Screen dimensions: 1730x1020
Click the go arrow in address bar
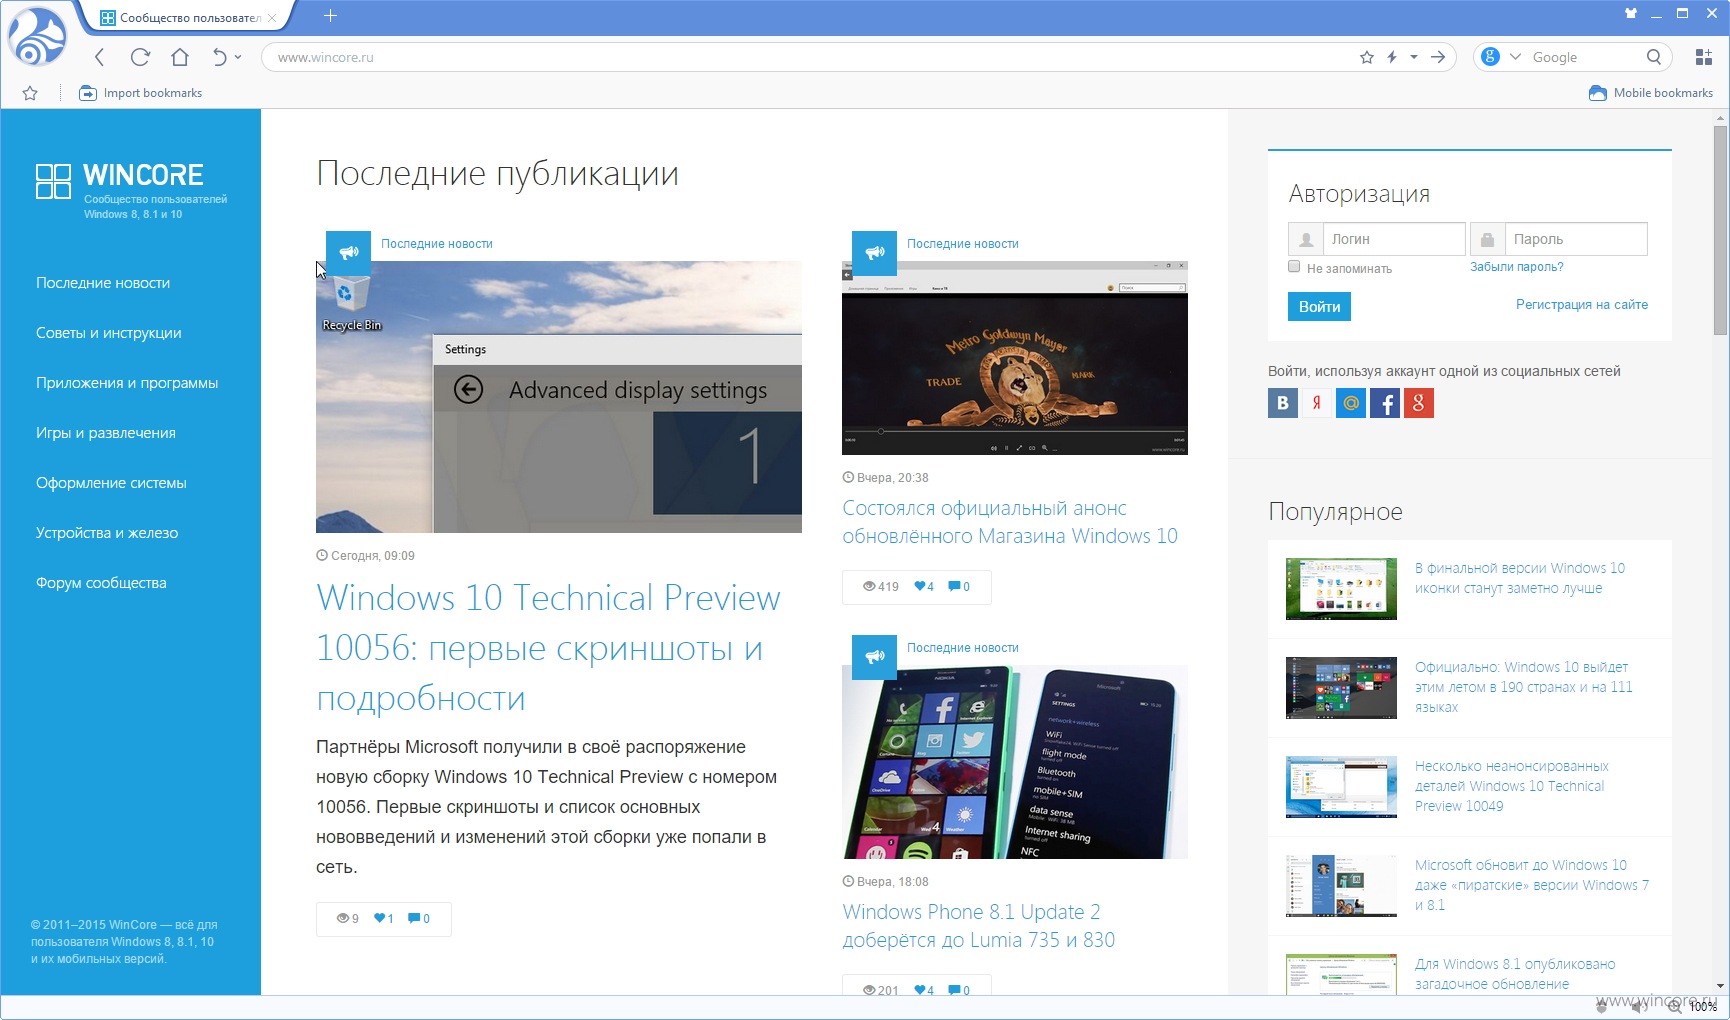pyautogui.click(x=1438, y=57)
